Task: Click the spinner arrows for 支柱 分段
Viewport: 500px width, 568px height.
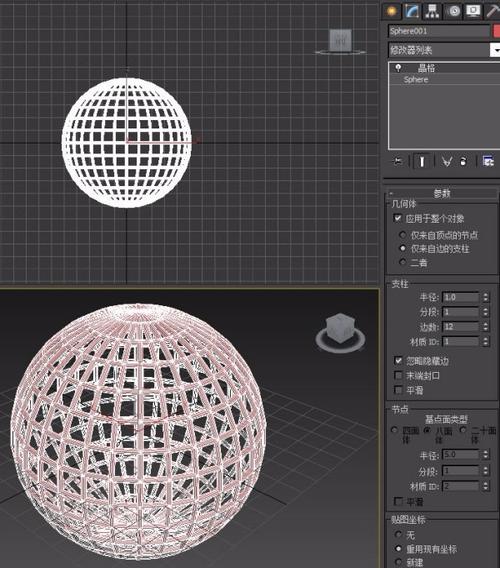Action: [486, 312]
